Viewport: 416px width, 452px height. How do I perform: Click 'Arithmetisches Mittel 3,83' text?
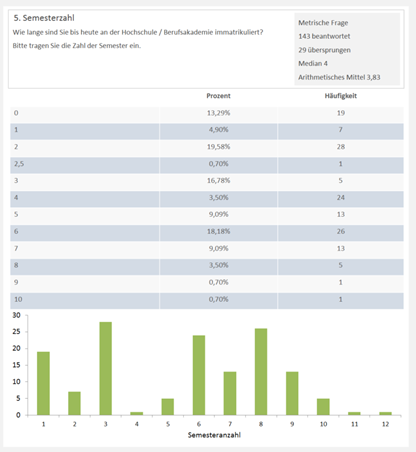coord(339,77)
